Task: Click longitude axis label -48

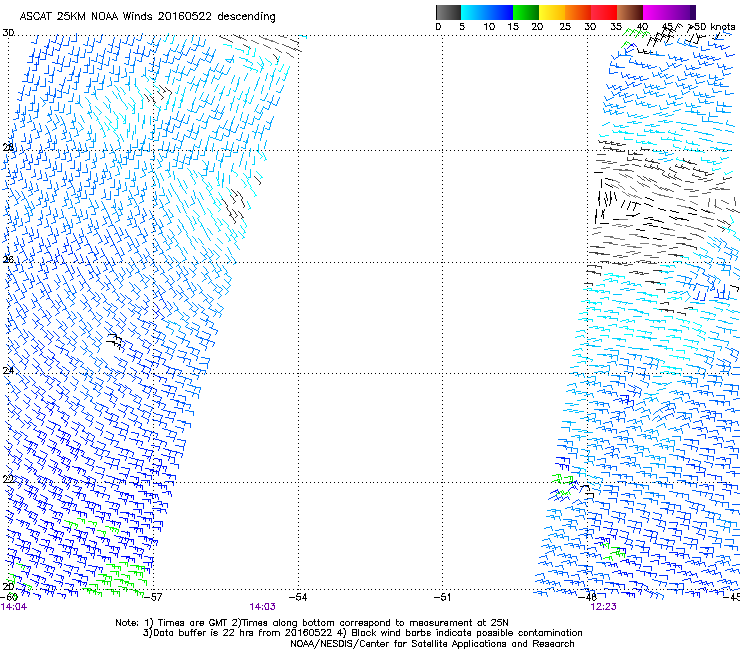Action: coord(587,597)
